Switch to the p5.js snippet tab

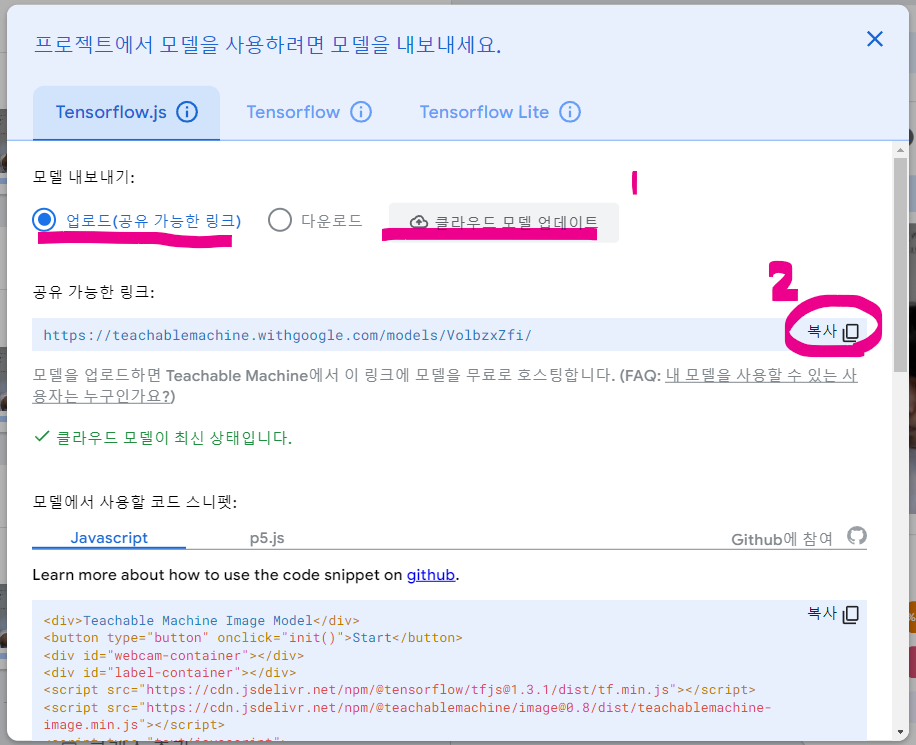[x=267, y=538]
